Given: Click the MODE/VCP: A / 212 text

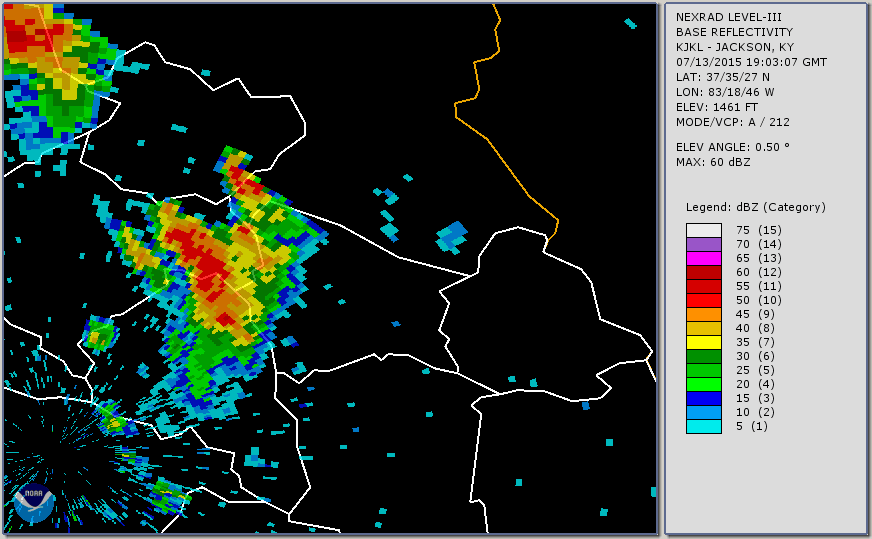Looking at the screenshot, I should 732,122.
